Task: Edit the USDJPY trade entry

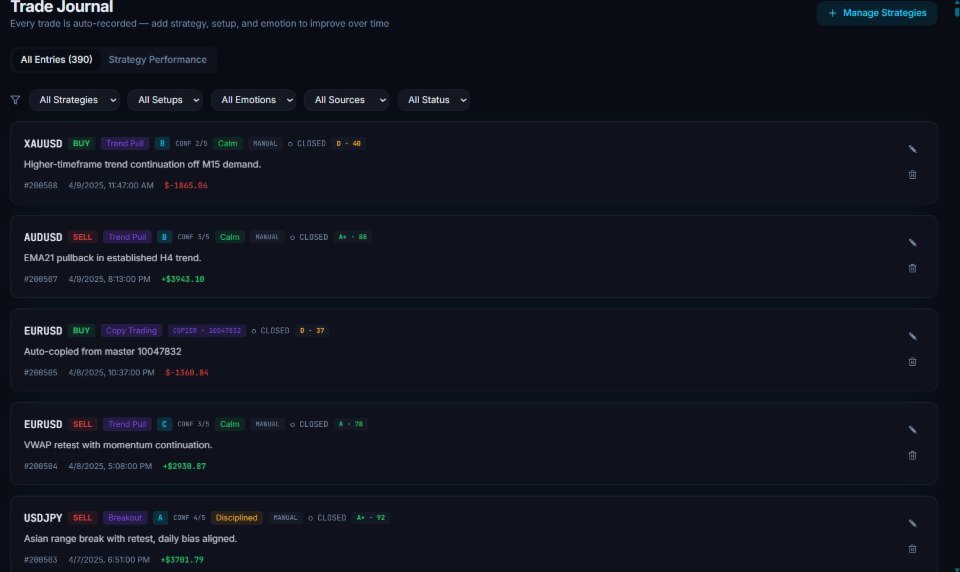Action: pos(912,524)
